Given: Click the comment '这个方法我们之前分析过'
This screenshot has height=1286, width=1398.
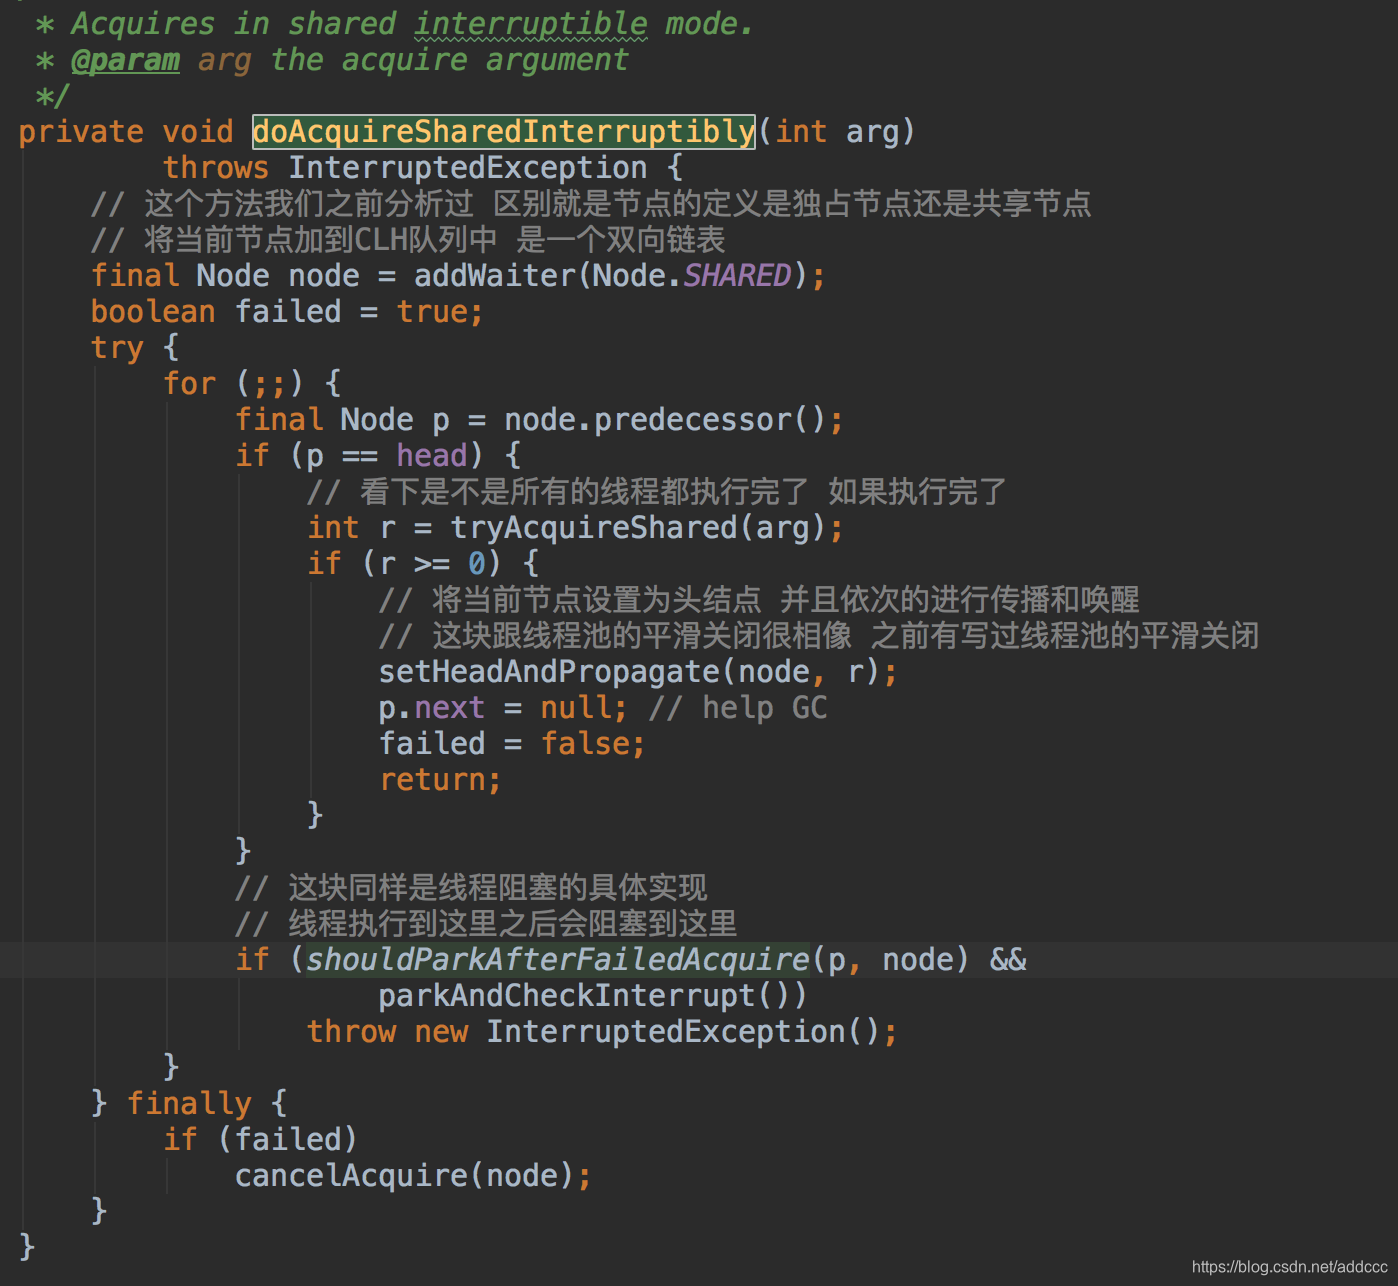Looking at the screenshot, I should 591,203.
